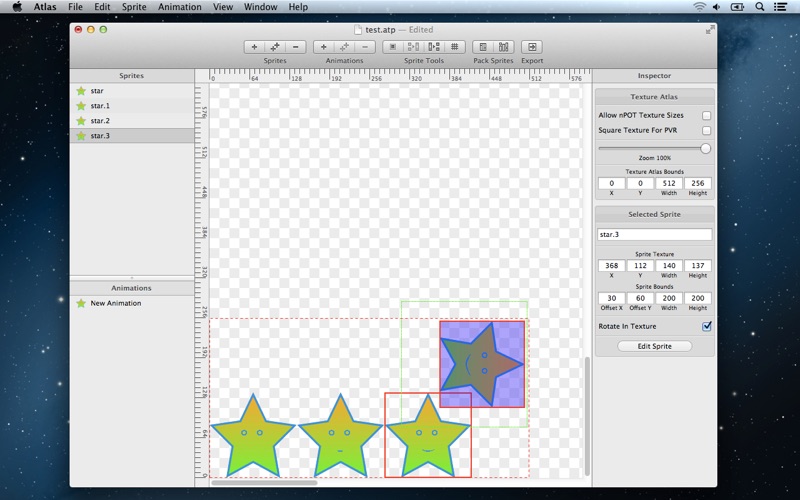Viewport: 800px width, 500px height.
Task: Select star.2 in the Sprites list
Action: (x=100, y=120)
